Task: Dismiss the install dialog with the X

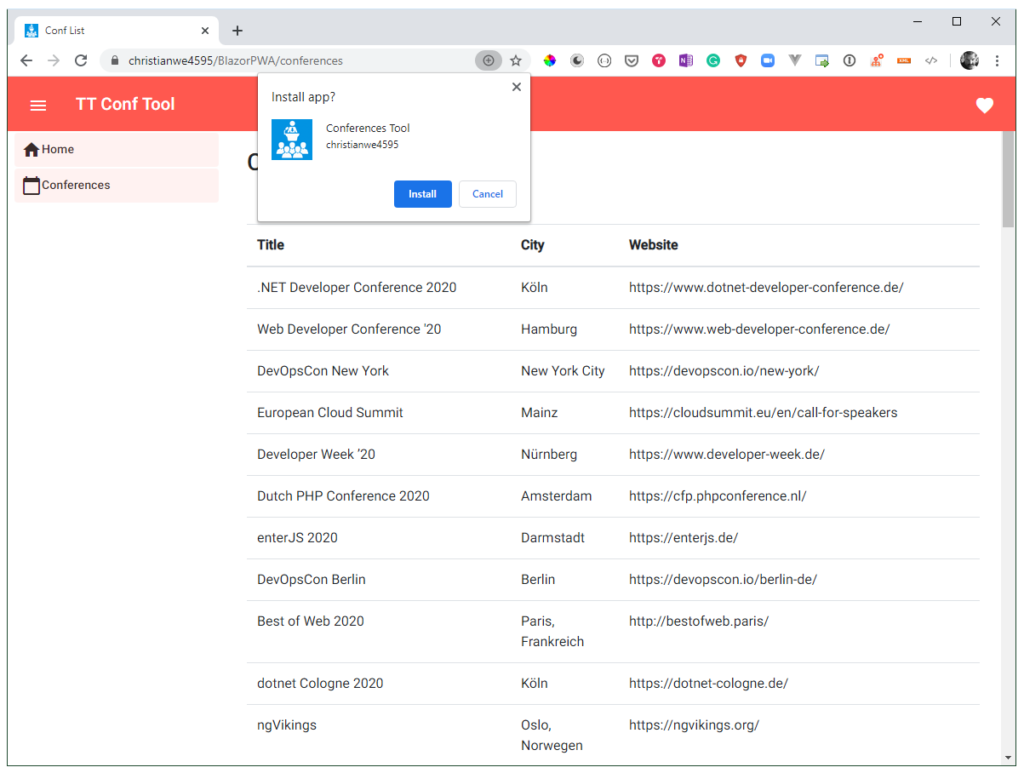Action: 516,86
